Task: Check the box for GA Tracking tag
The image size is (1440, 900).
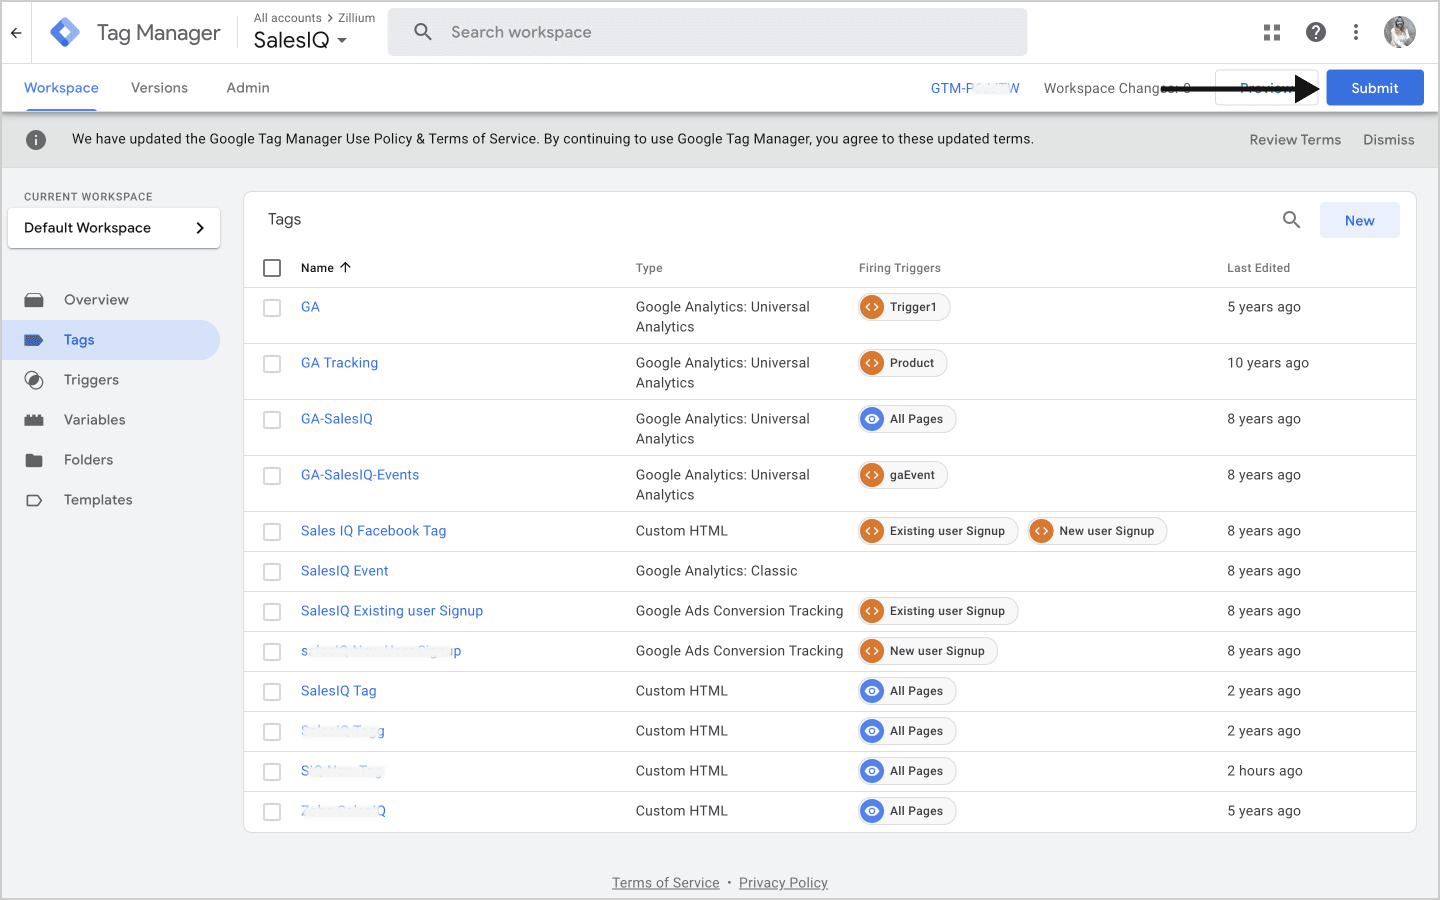Action: [x=272, y=364]
